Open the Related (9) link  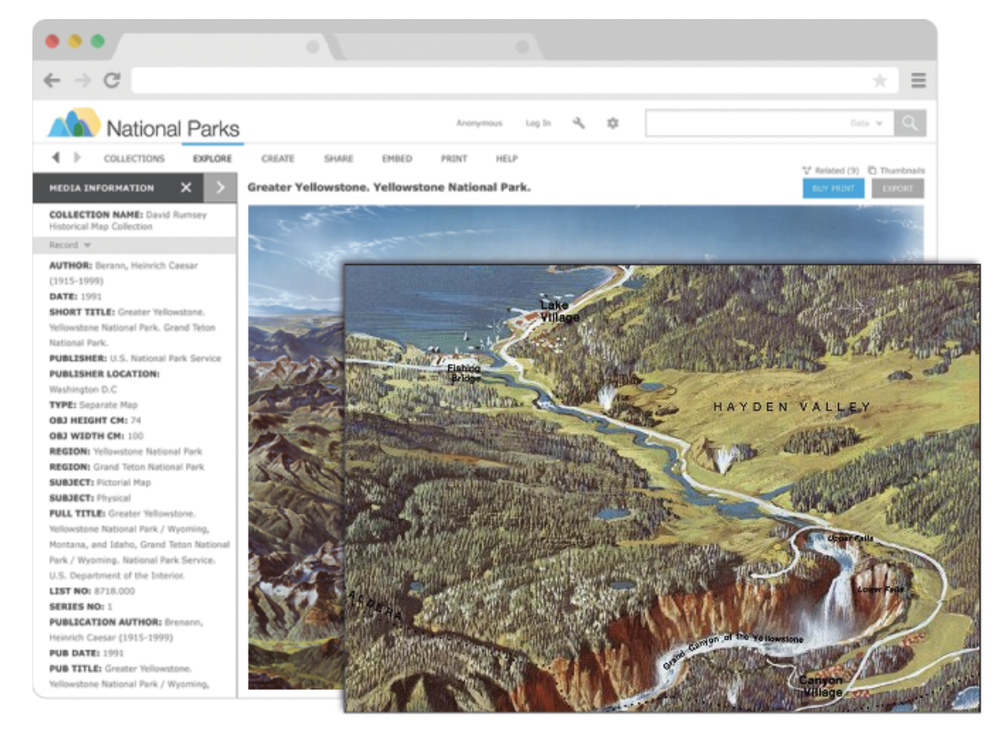830,170
